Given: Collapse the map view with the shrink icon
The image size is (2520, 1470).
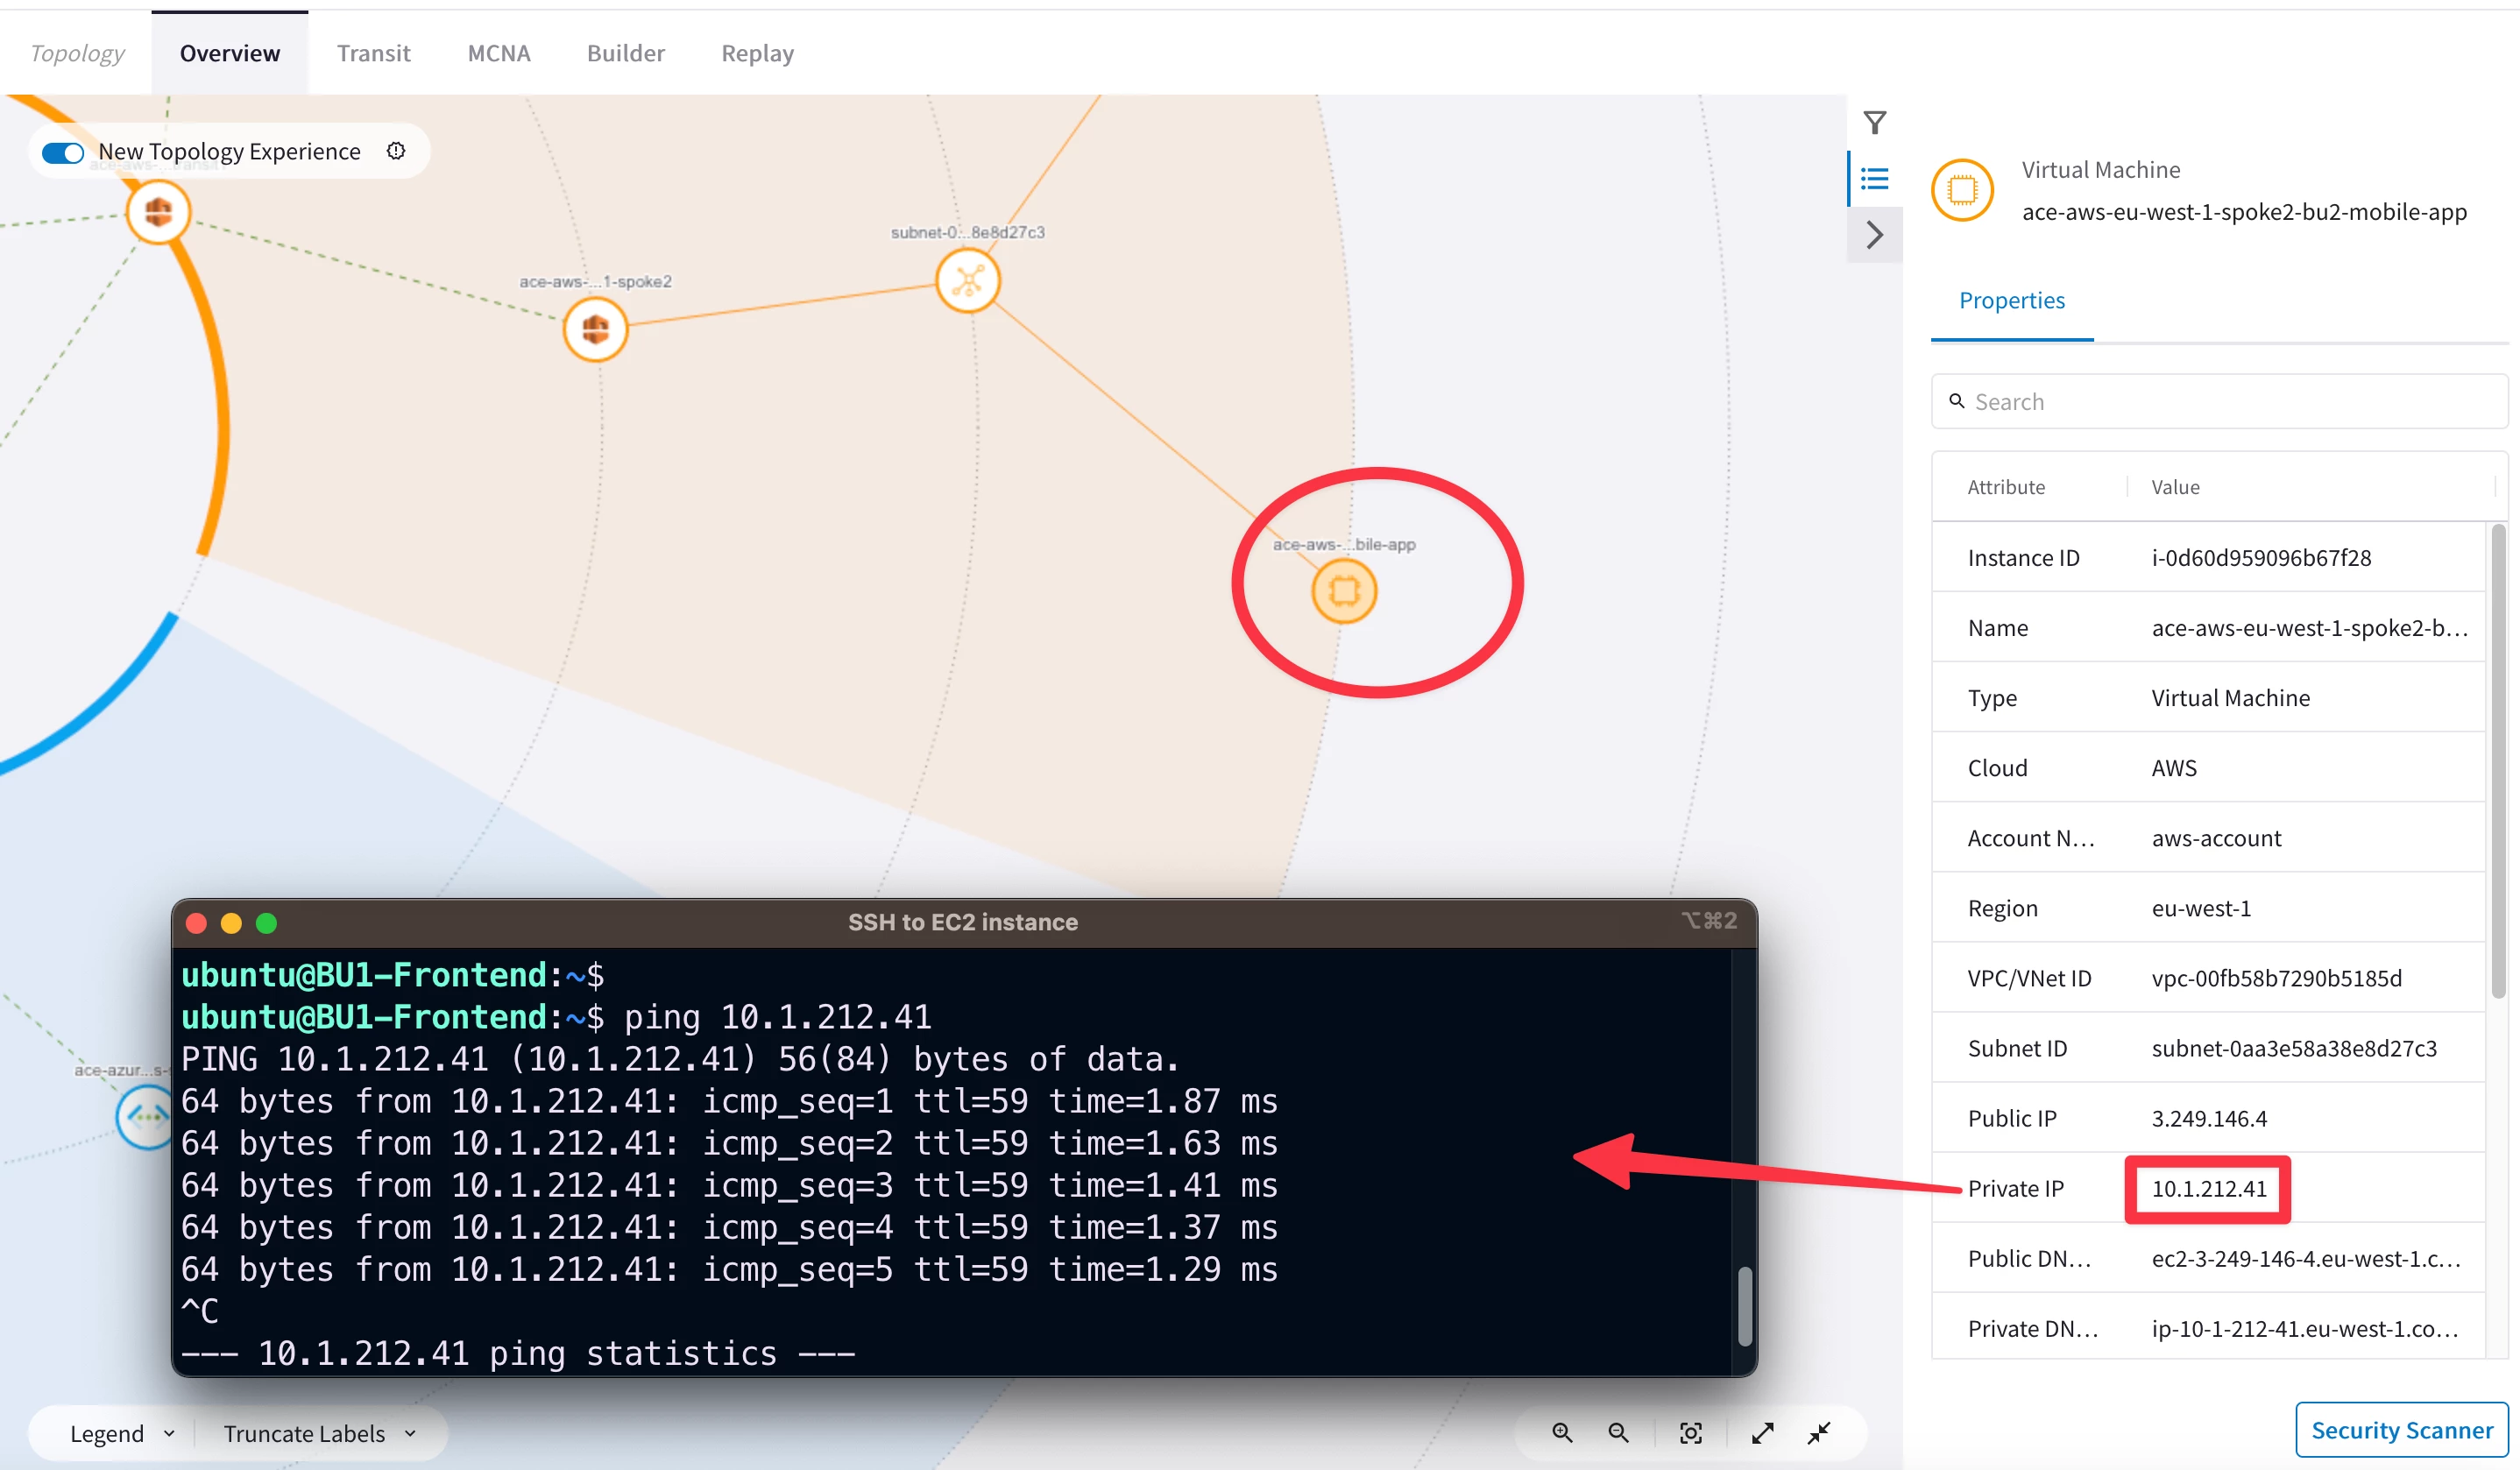Looking at the screenshot, I should tap(1818, 1432).
